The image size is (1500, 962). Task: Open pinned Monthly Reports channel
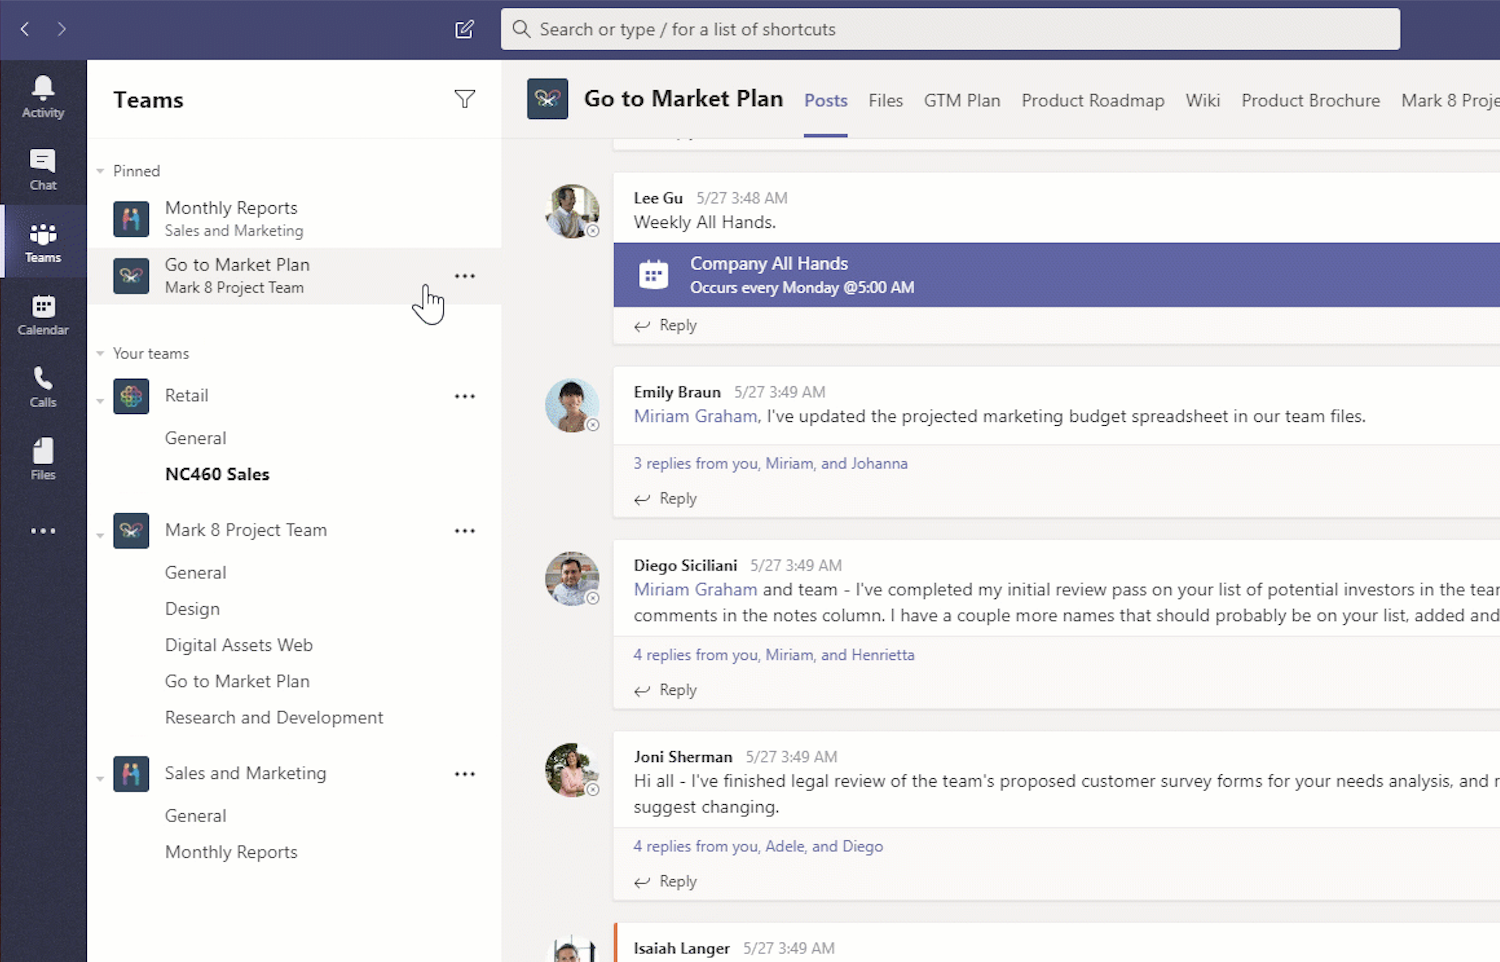coord(294,218)
